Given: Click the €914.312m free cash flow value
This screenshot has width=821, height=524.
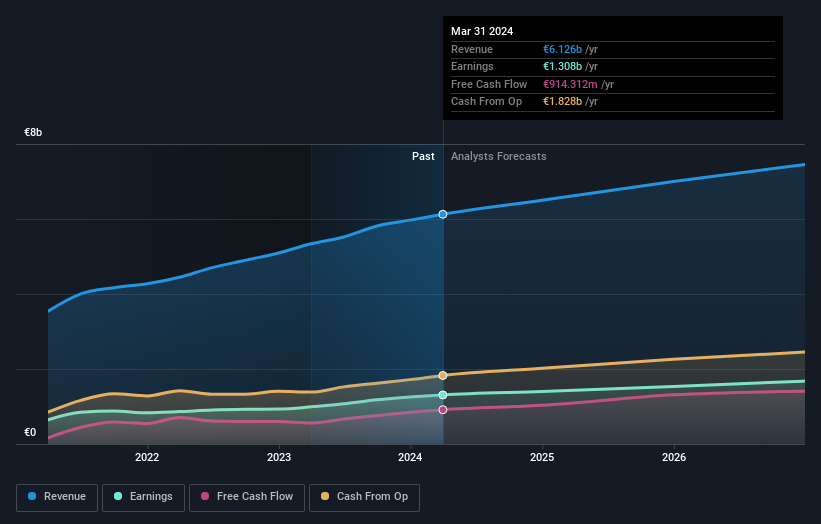Looking at the screenshot, I should tap(570, 84).
